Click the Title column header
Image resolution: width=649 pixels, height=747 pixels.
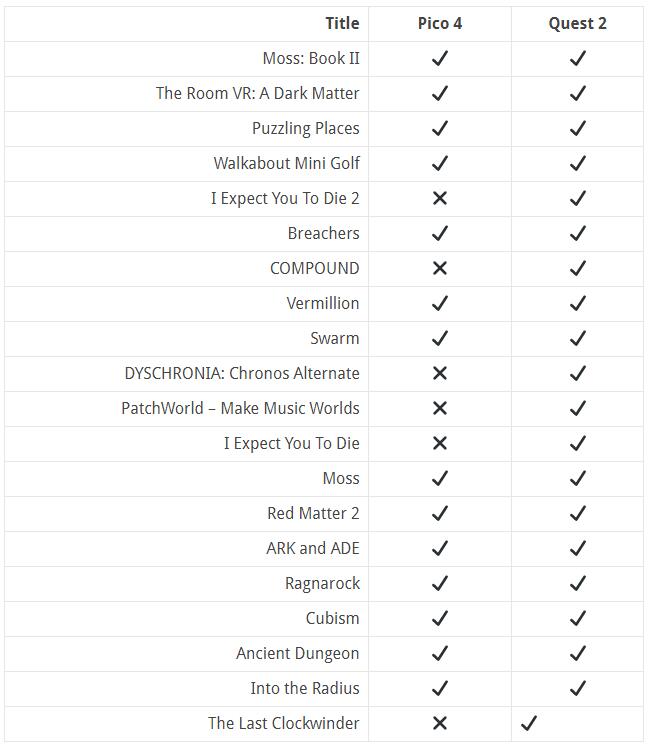pyautogui.click(x=342, y=23)
